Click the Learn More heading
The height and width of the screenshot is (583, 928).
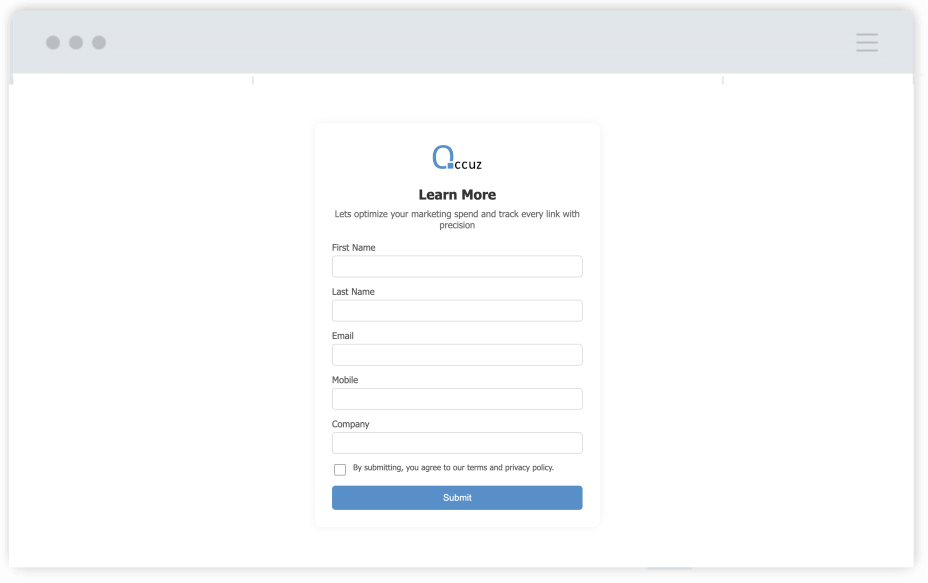point(457,194)
